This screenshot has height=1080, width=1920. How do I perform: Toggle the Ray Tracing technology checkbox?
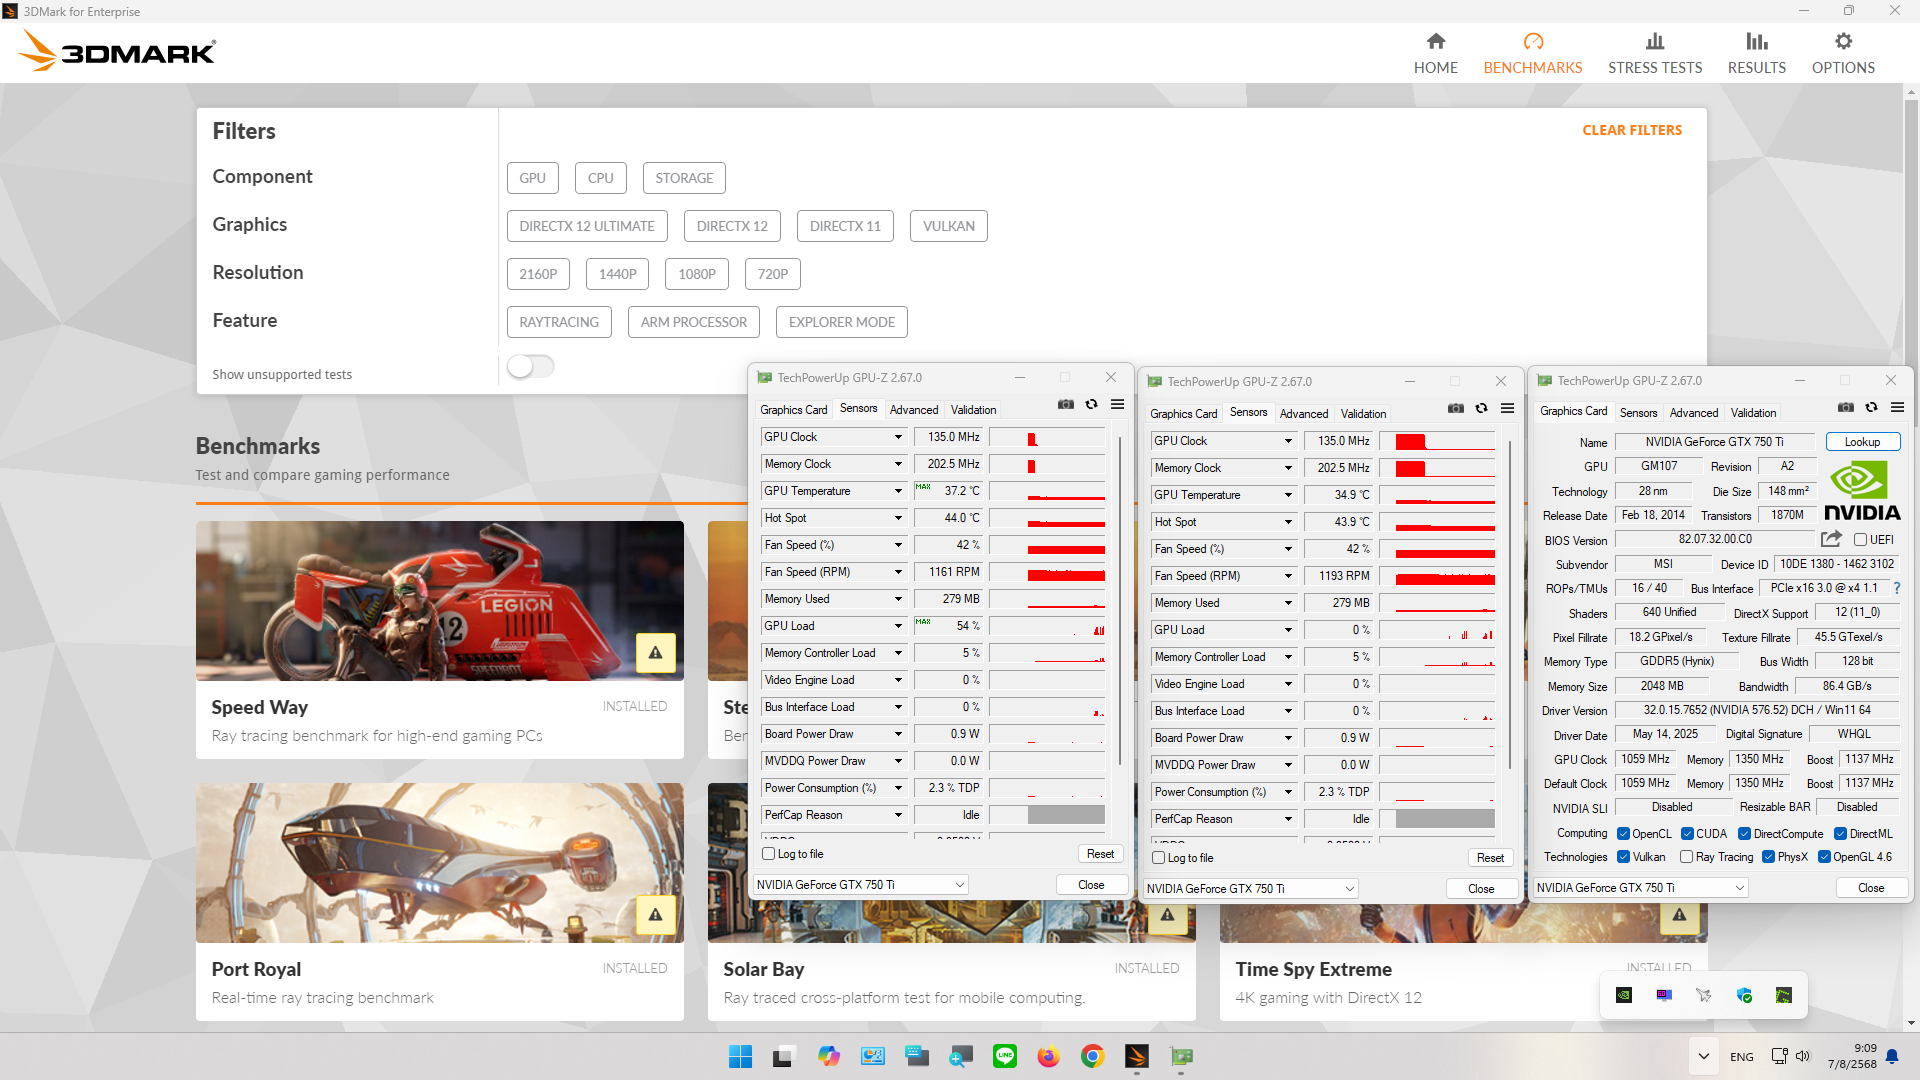click(x=1687, y=857)
